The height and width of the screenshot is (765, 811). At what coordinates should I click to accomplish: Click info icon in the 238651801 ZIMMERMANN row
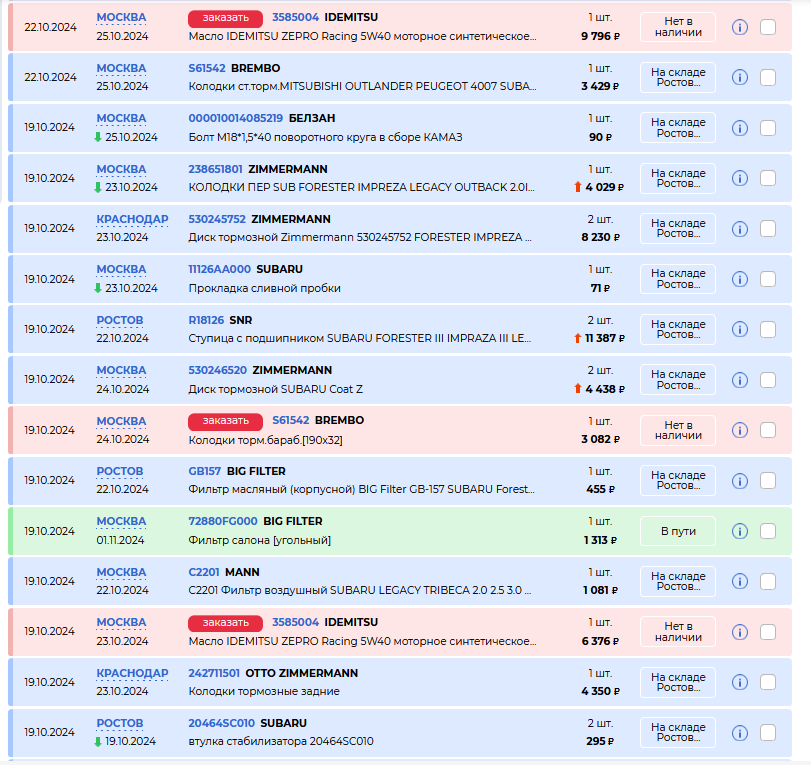coord(740,178)
